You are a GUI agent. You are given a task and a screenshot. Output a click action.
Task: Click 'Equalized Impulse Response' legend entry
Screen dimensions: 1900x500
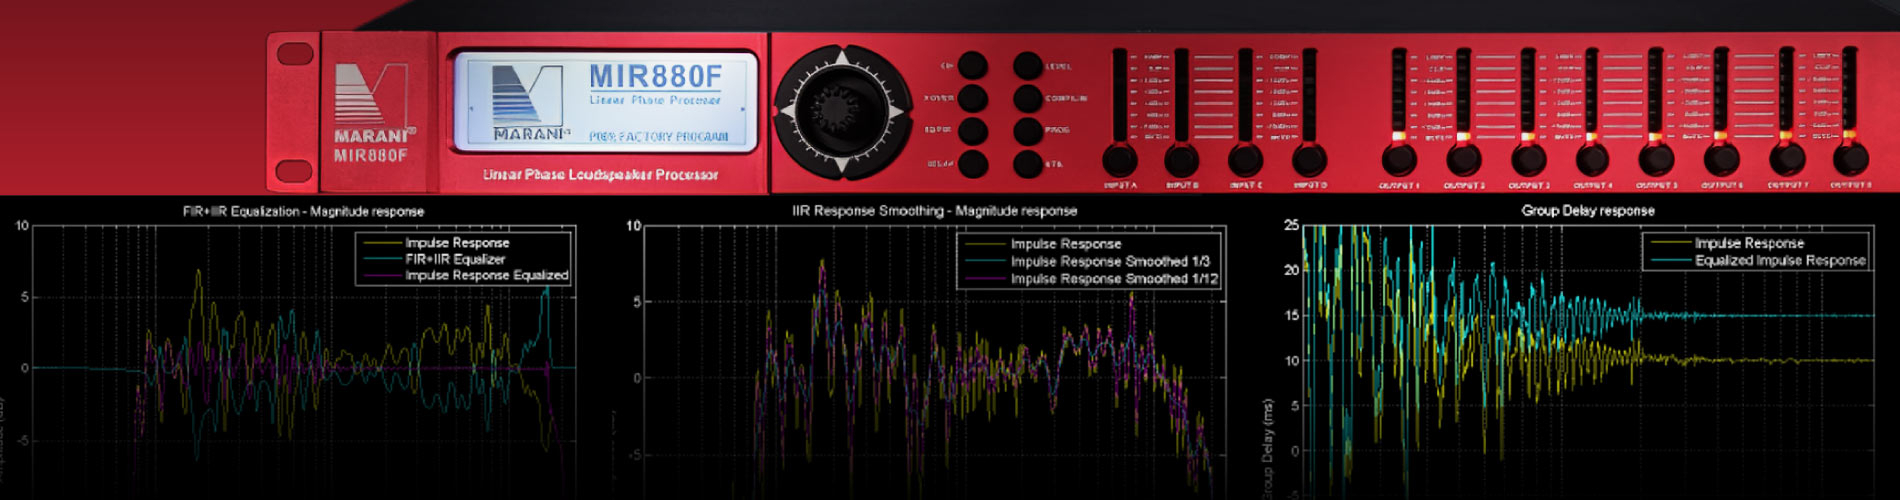(1780, 260)
